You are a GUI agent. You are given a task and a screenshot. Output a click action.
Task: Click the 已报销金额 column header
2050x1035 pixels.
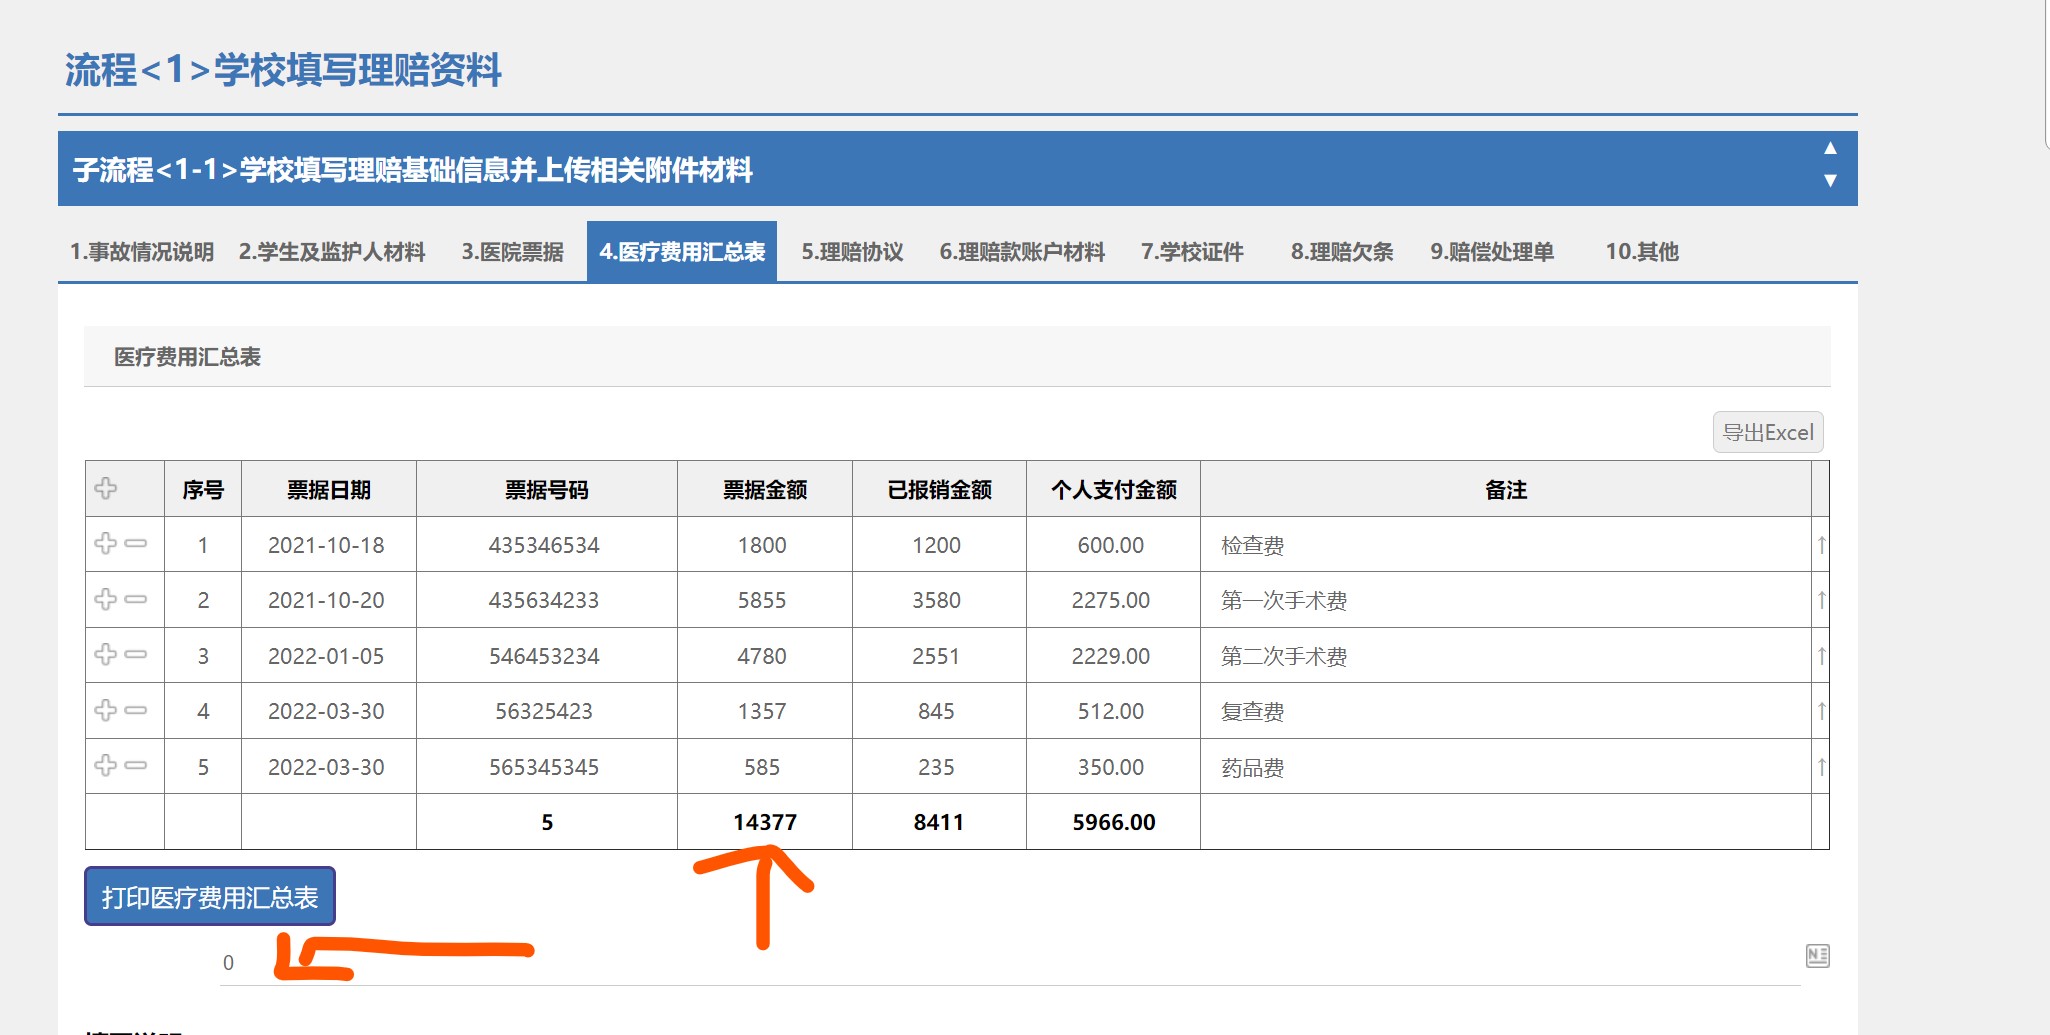click(940, 490)
